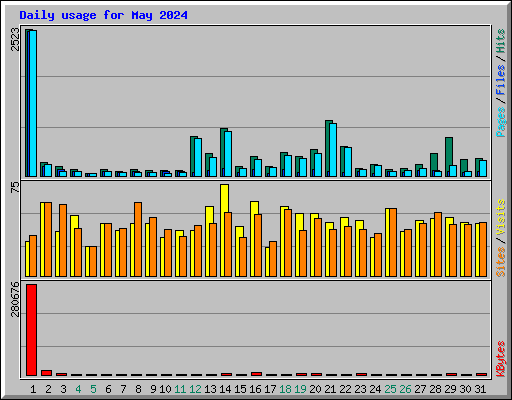Click the Visits legend label
512x400 pixels.
(x=500, y=218)
